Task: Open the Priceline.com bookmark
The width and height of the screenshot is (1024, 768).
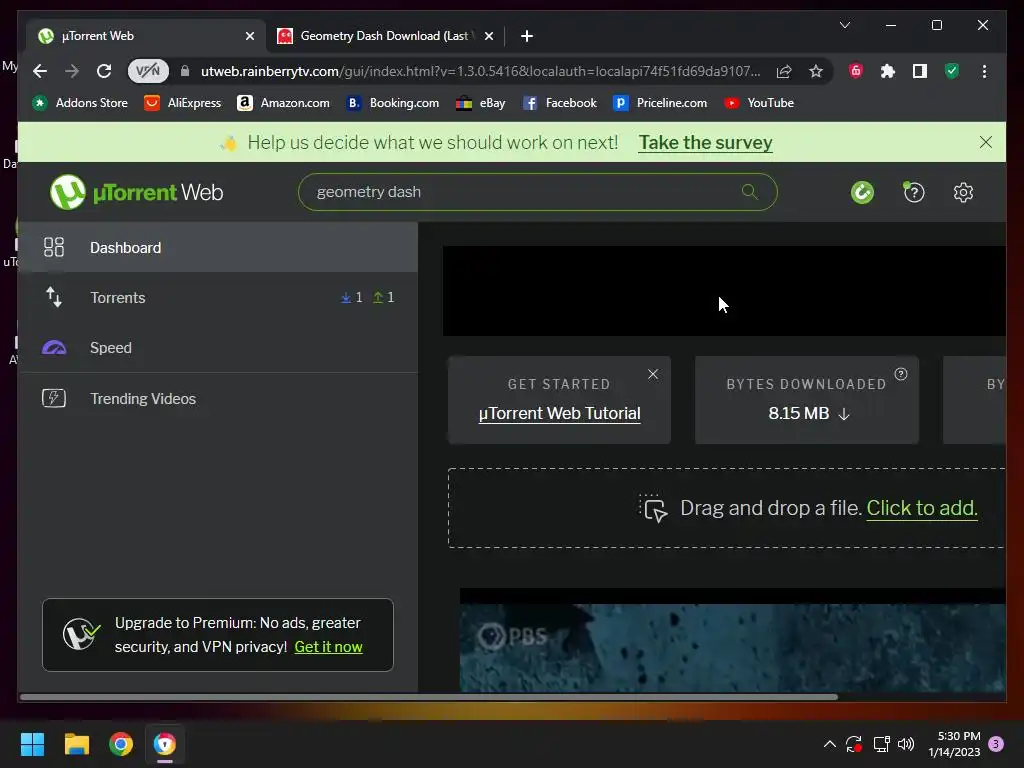Action: (660, 103)
